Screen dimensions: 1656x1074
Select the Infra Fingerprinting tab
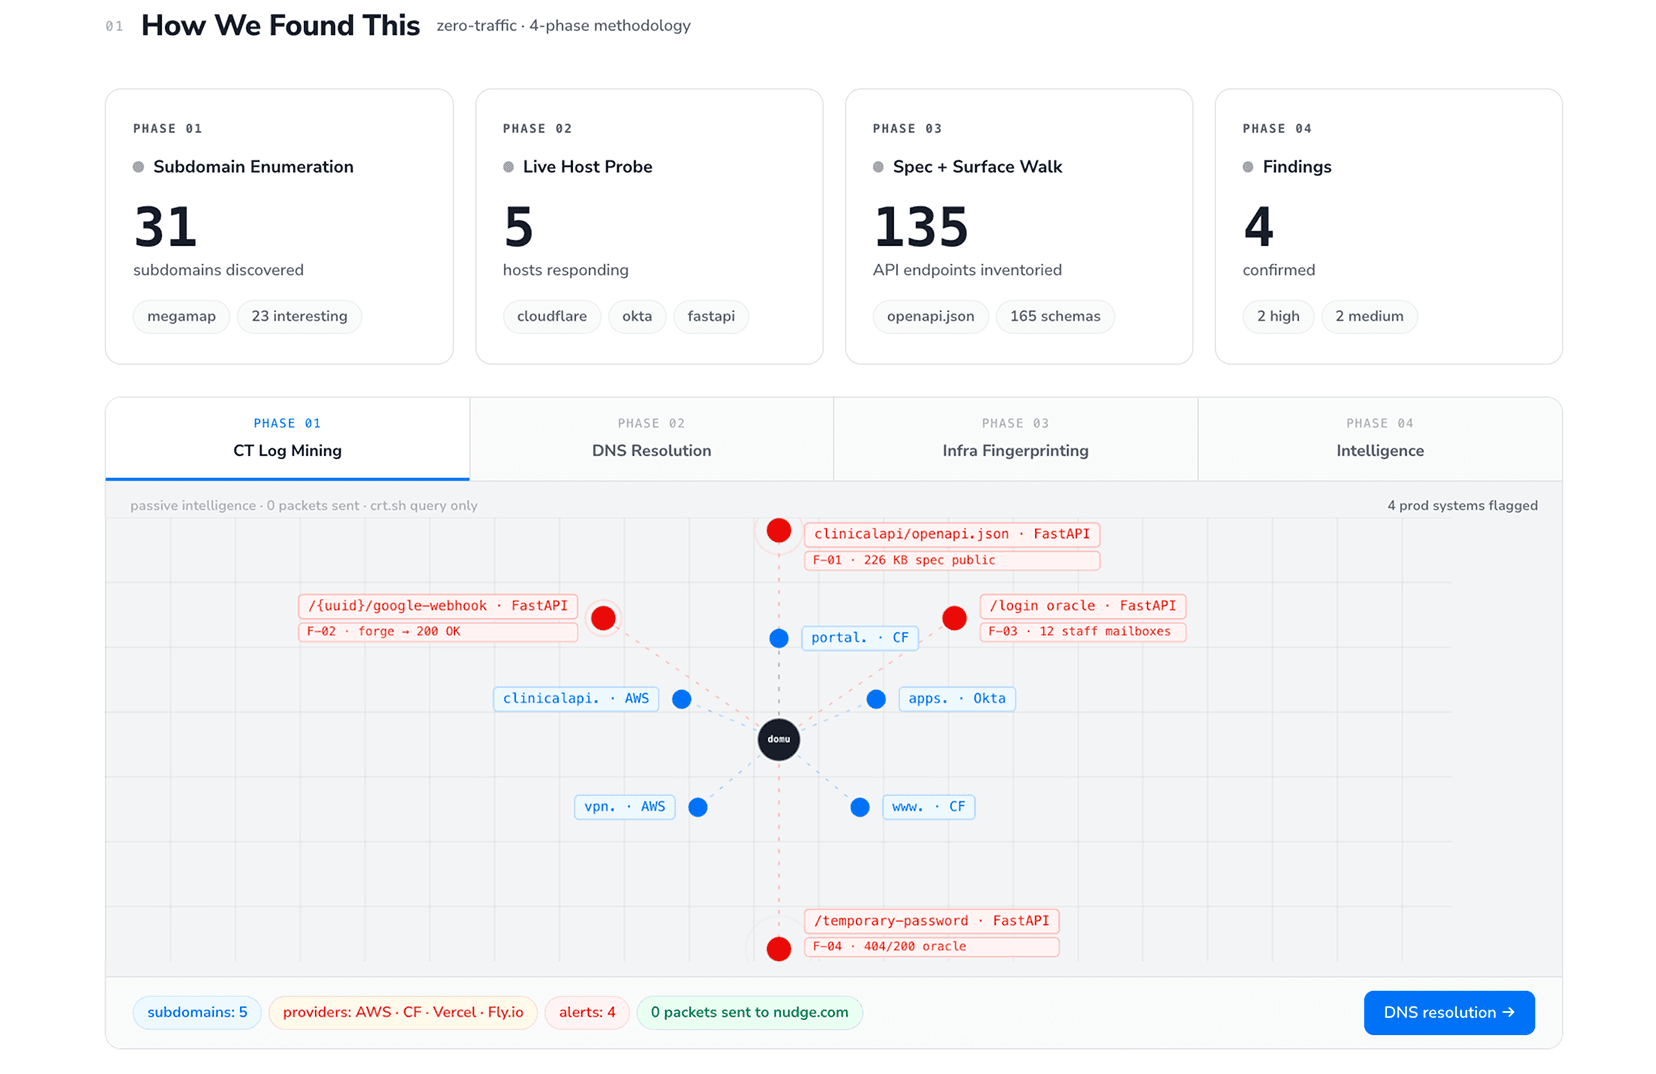[1015, 439]
